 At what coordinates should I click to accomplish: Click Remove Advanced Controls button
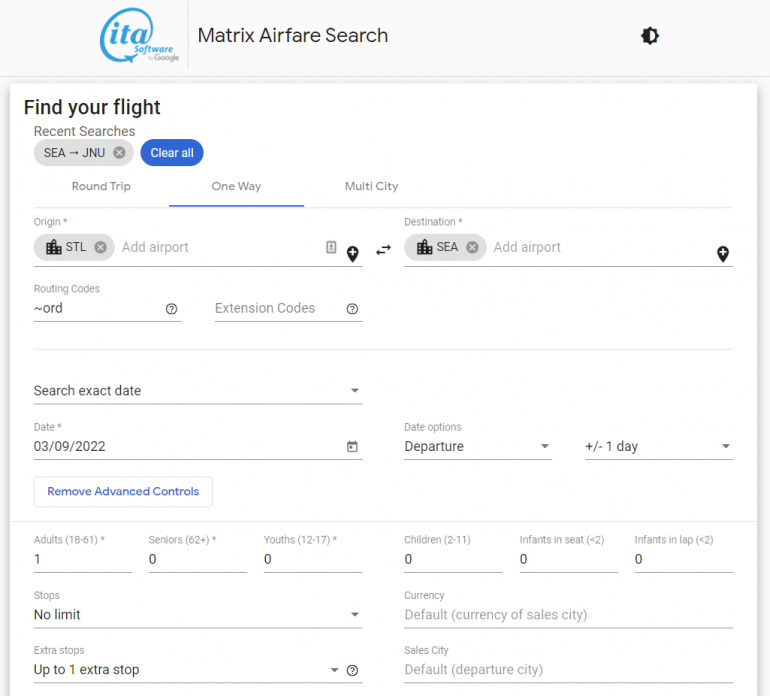click(x=123, y=492)
